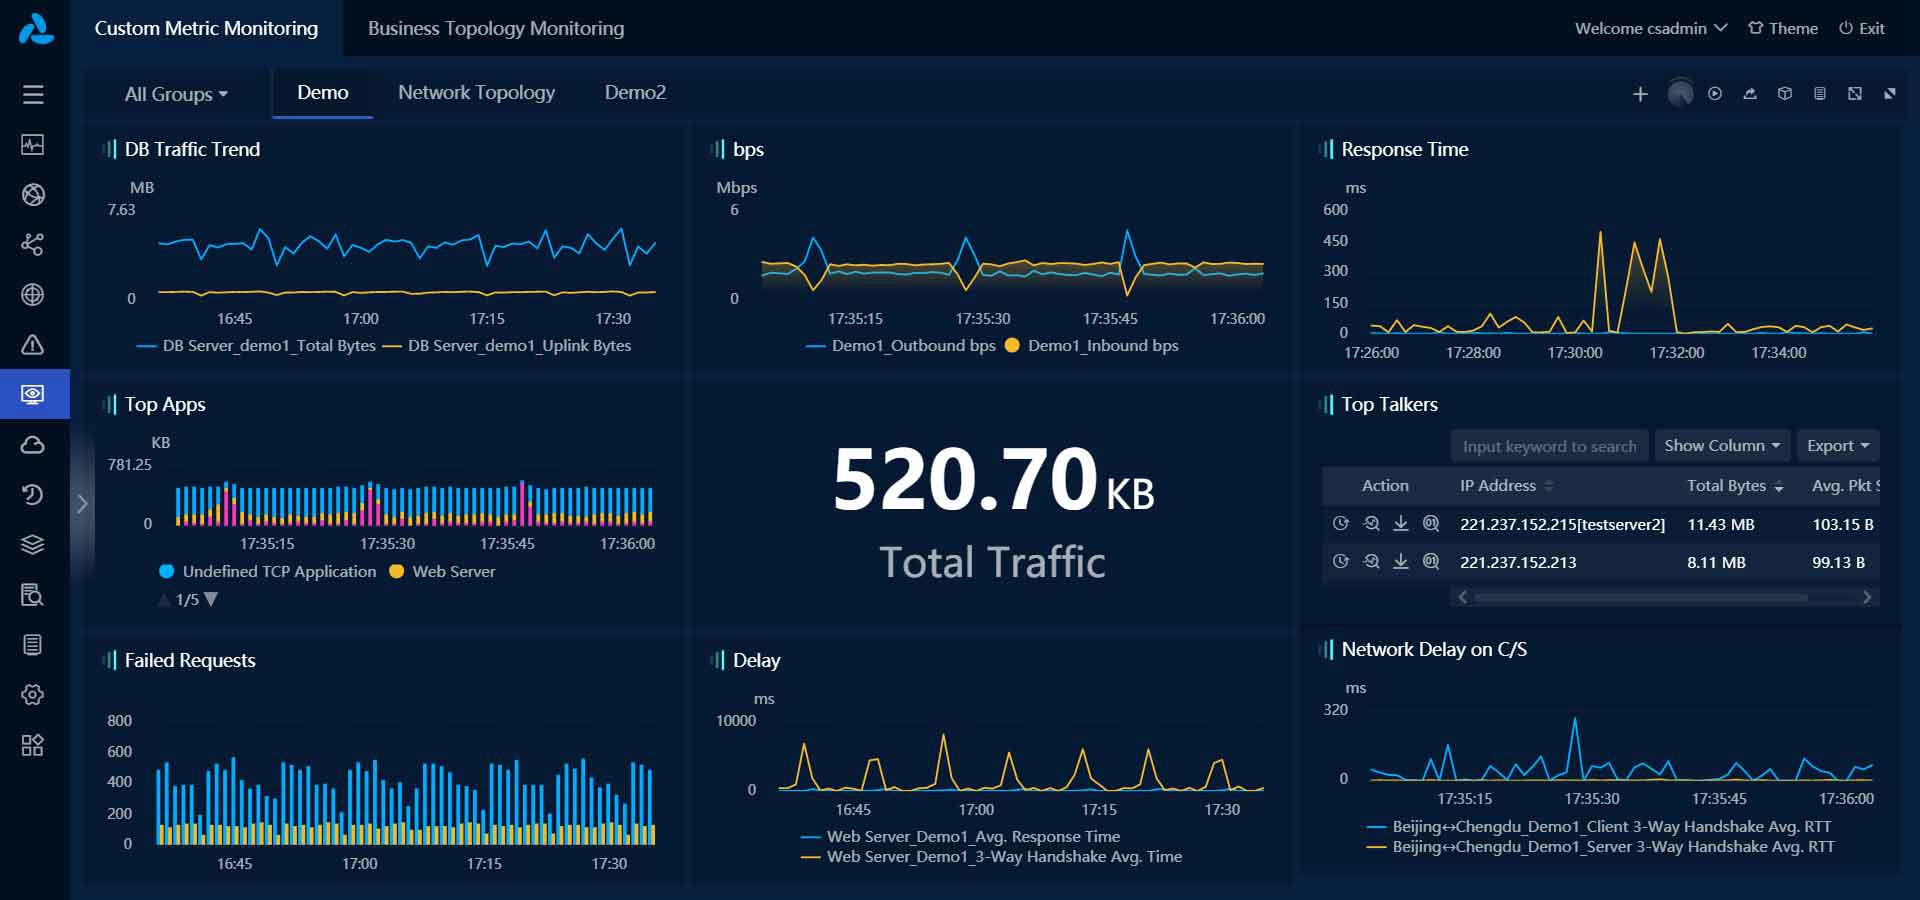The height and width of the screenshot is (900, 1920).
Task: Select the history icon in the sidebar
Action: 33,494
